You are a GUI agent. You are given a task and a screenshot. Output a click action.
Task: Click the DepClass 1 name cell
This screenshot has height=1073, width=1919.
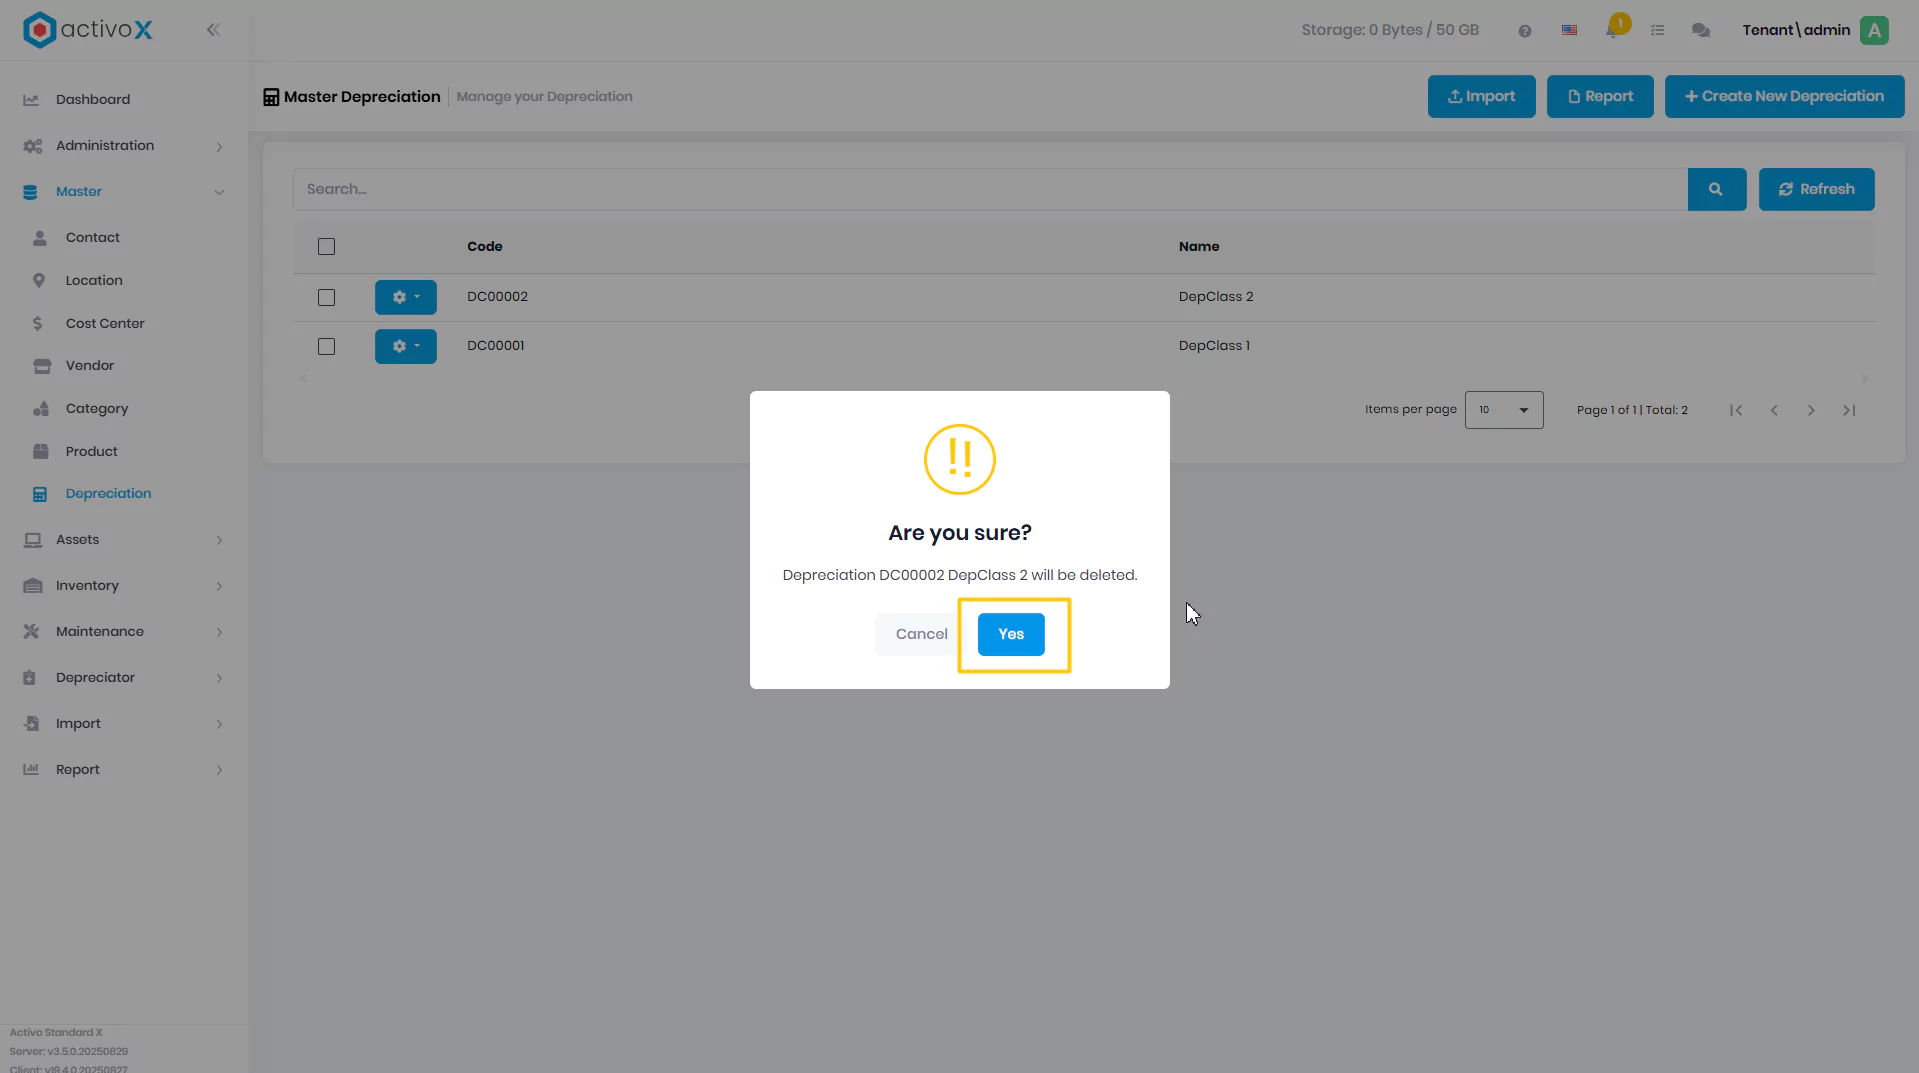1214,346
